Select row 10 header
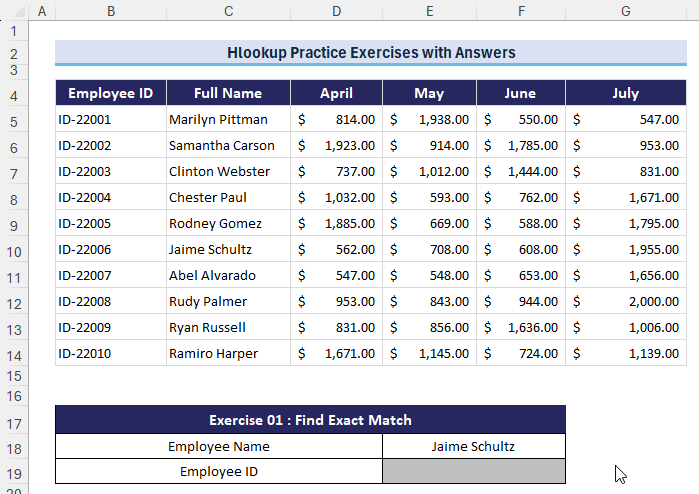 point(14,250)
